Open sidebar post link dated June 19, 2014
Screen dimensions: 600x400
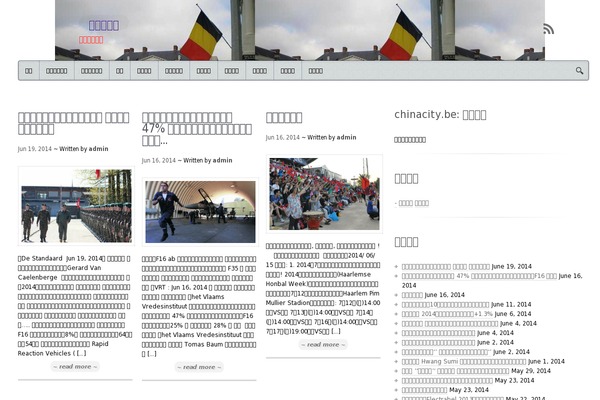(446, 266)
